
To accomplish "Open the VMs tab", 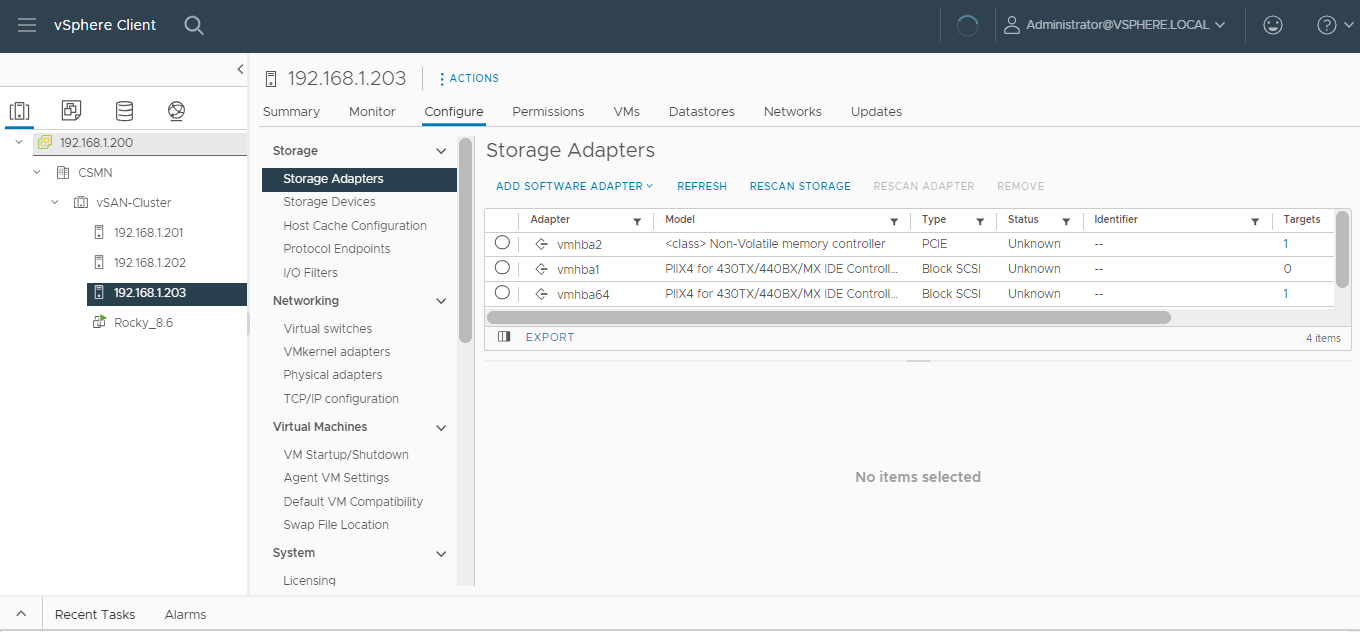I will (x=627, y=112).
